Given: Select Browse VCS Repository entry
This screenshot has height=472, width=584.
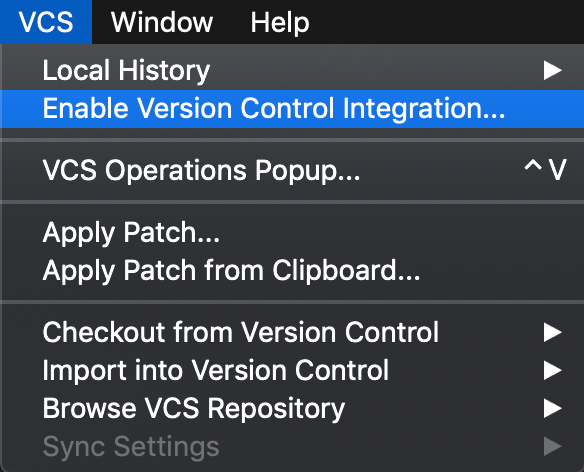Looking at the screenshot, I should (292, 408).
